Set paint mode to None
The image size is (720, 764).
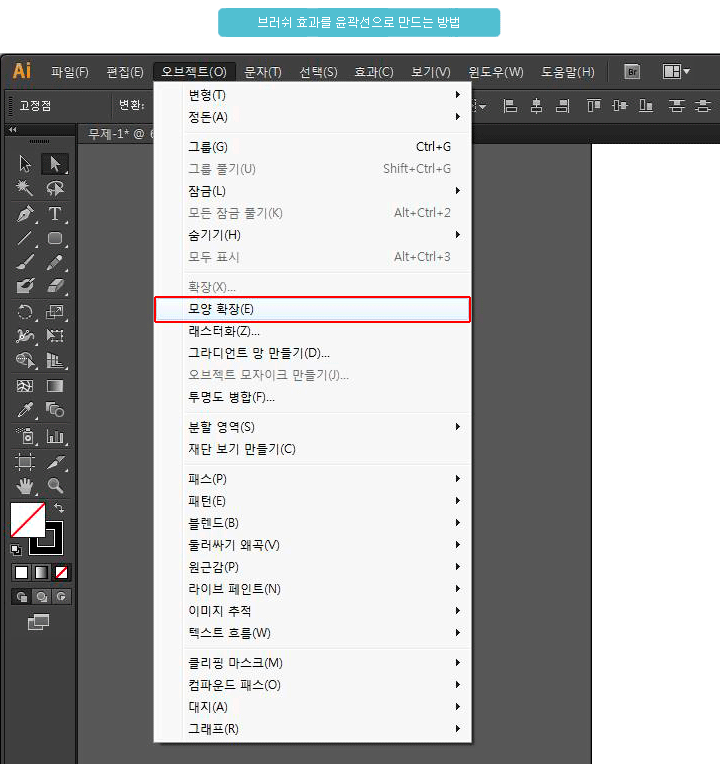(x=62, y=572)
